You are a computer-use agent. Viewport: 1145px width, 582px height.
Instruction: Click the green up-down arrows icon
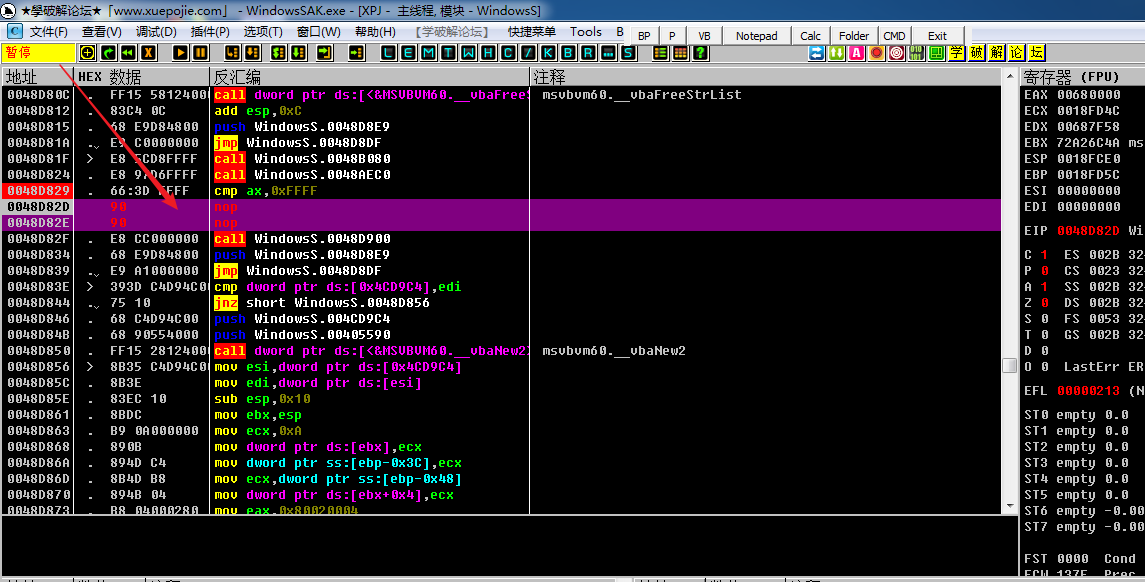[837, 53]
